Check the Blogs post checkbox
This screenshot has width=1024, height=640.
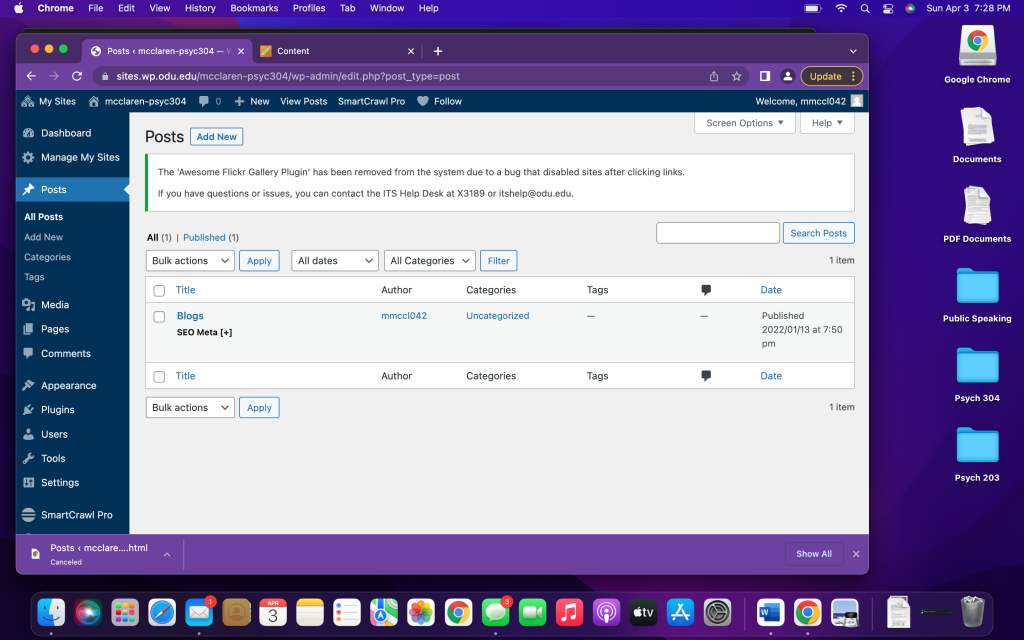[x=159, y=317]
